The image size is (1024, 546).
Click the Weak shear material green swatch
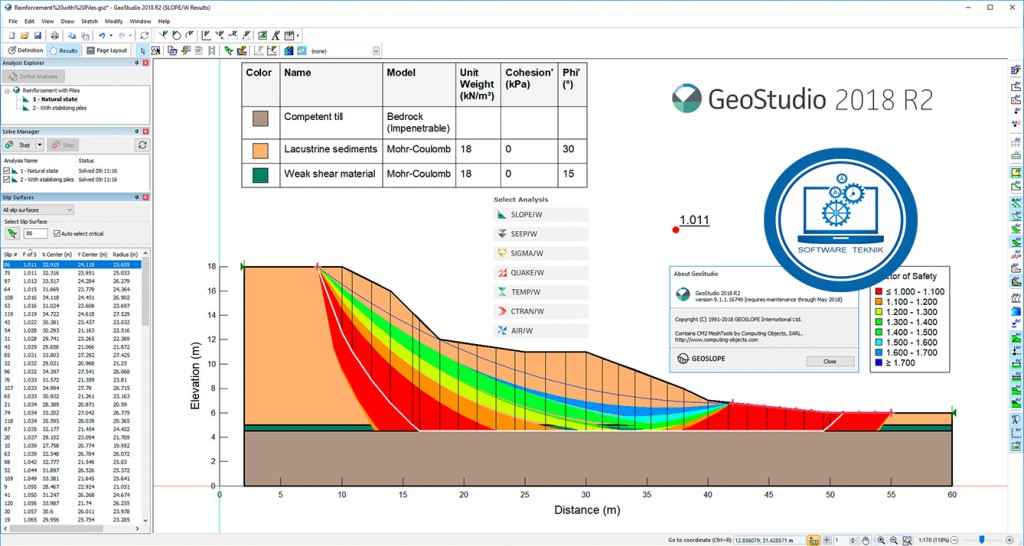pos(260,176)
